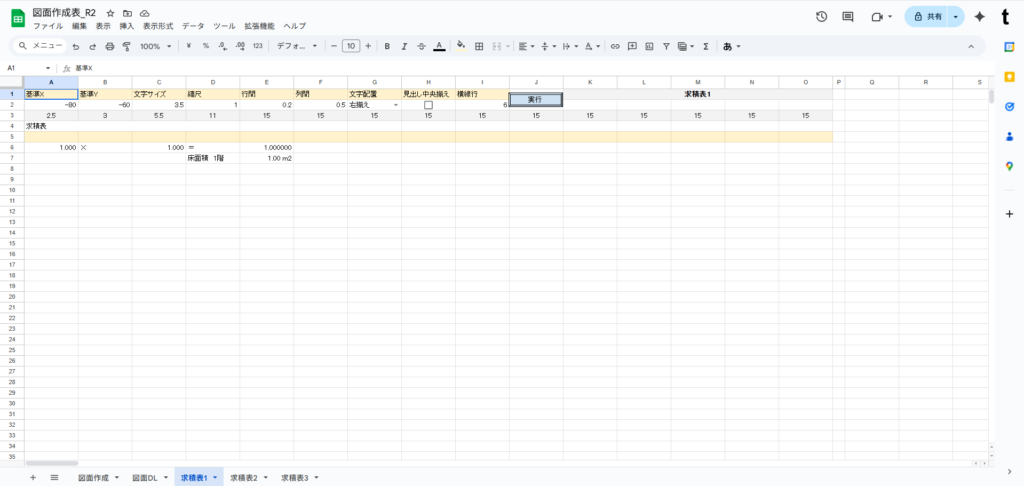
Task: Show the all sheets list
Action: point(54,478)
